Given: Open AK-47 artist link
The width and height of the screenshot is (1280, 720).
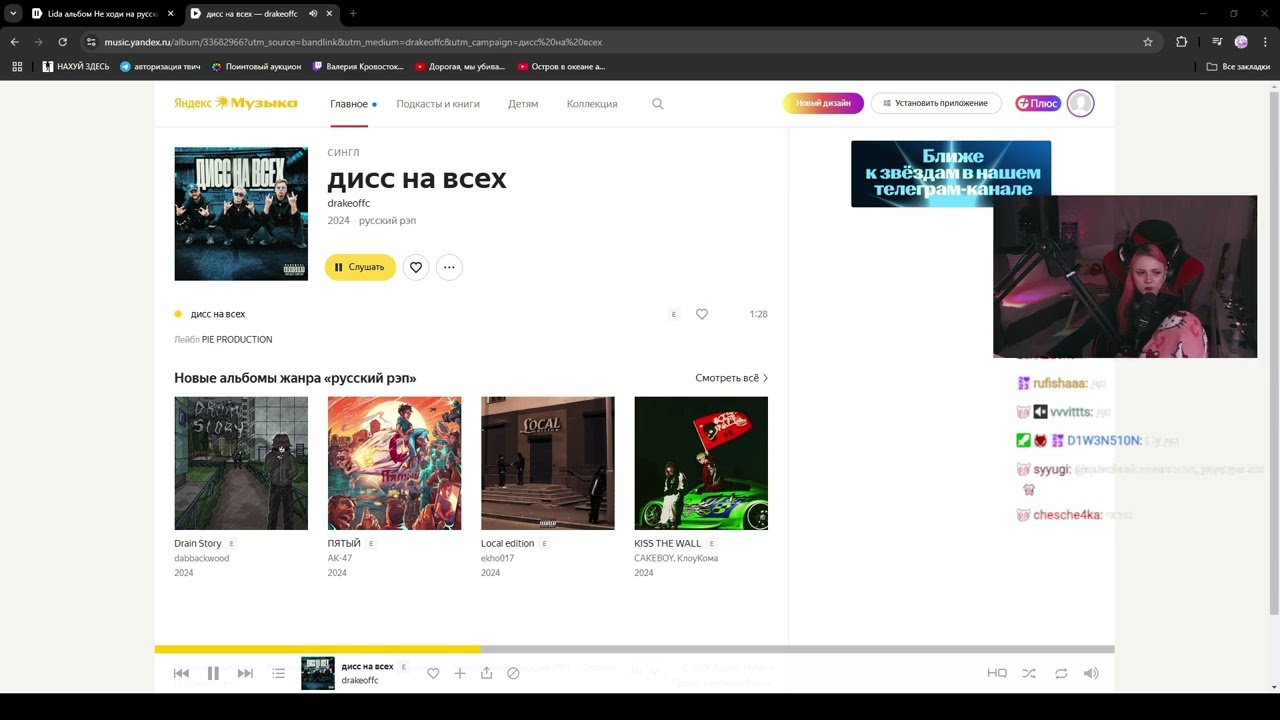Looking at the screenshot, I should (340, 558).
